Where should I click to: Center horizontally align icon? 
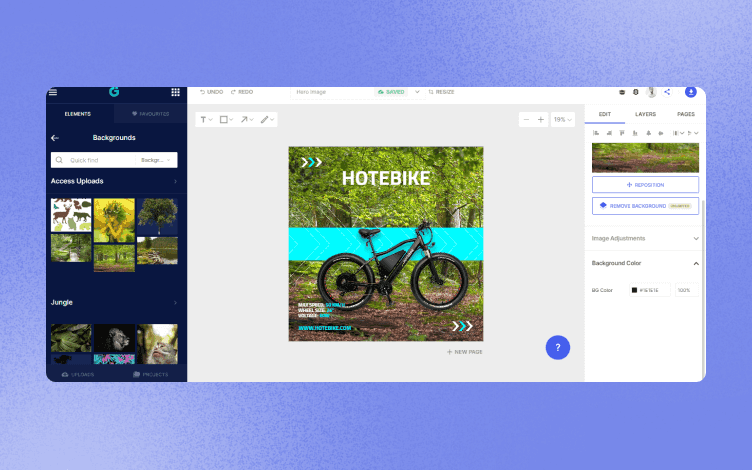pyautogui.click(x=648, y=133)
